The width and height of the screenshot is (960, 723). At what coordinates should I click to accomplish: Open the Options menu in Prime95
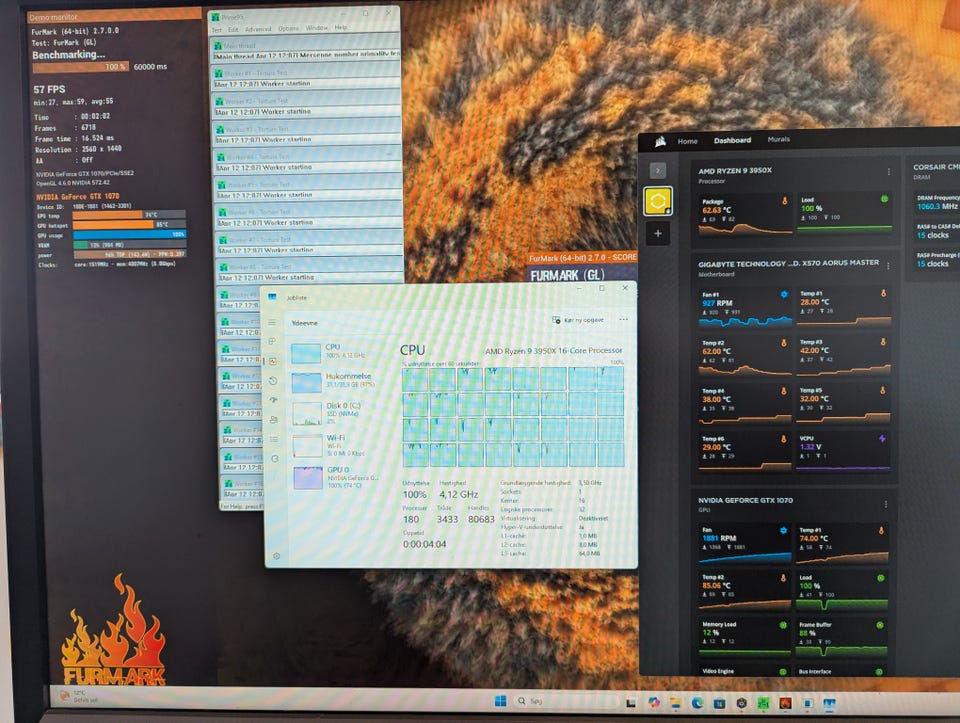288,28
